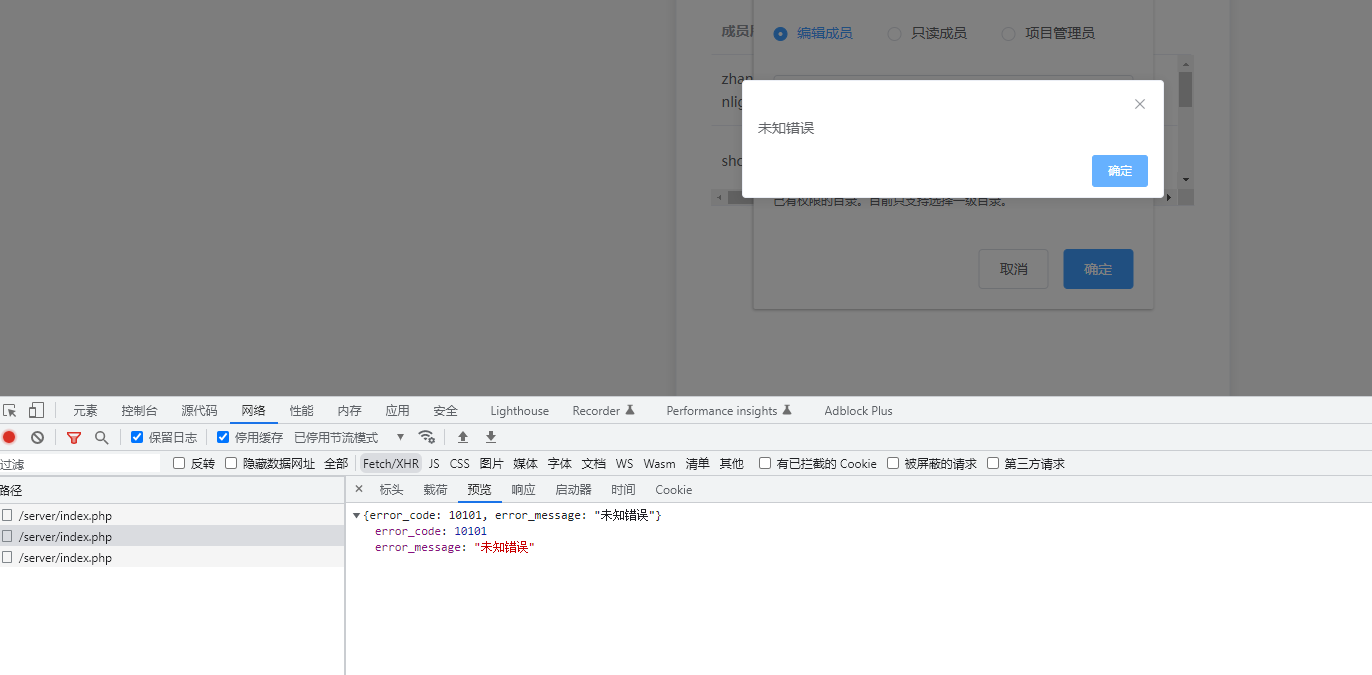Filter requests by Wasm

659,463
